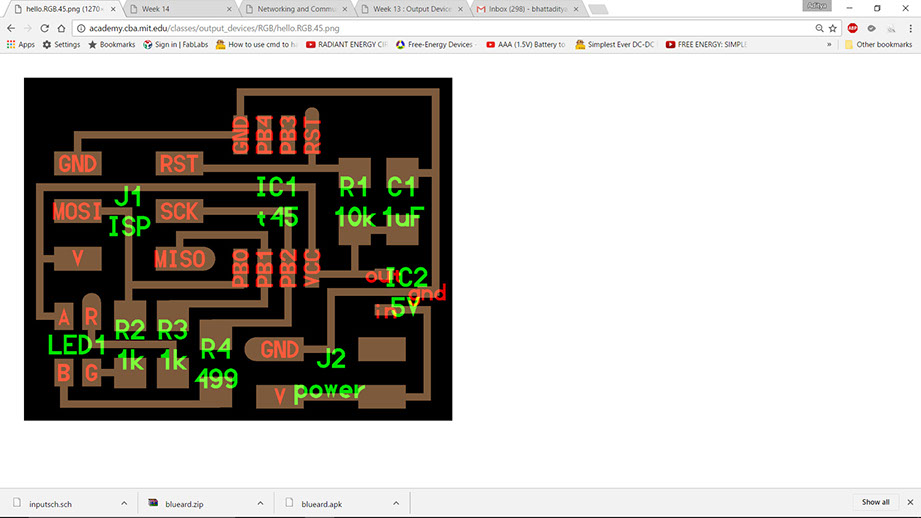The height and width of the screenshot is (518, 921).
Task: Open the Other bookmarks folder
Action: 878,45
